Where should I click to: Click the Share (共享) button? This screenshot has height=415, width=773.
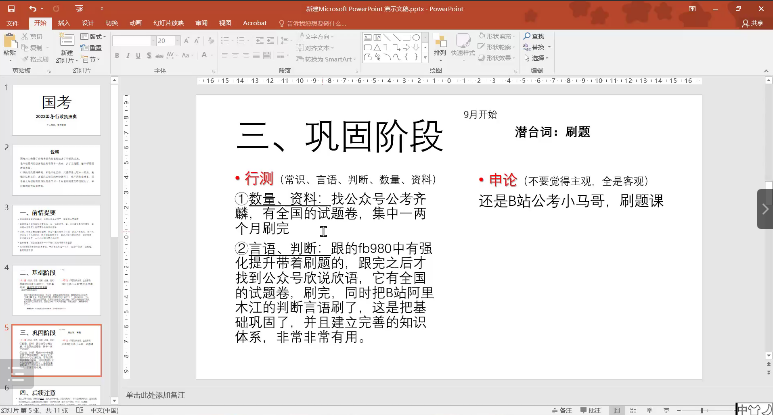click(x=750, y=21)
